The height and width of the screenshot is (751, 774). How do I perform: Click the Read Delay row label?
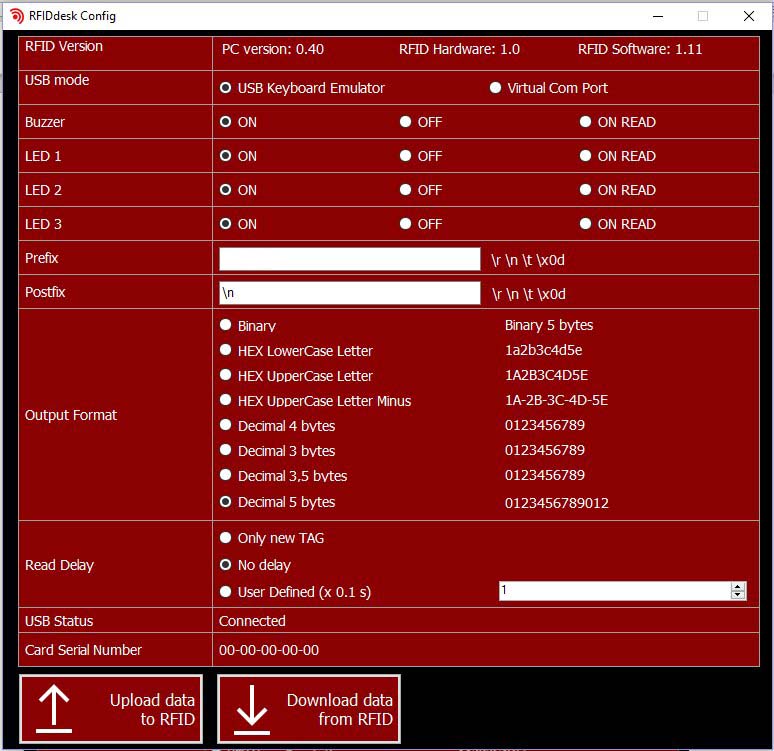59,565
